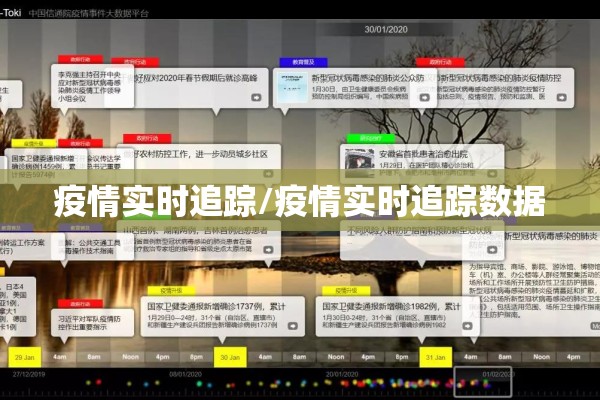Open 国家卫健委通报新增确诊1737例 title
Viewport: 600px width, 400px height.
[x=216, y=307]
